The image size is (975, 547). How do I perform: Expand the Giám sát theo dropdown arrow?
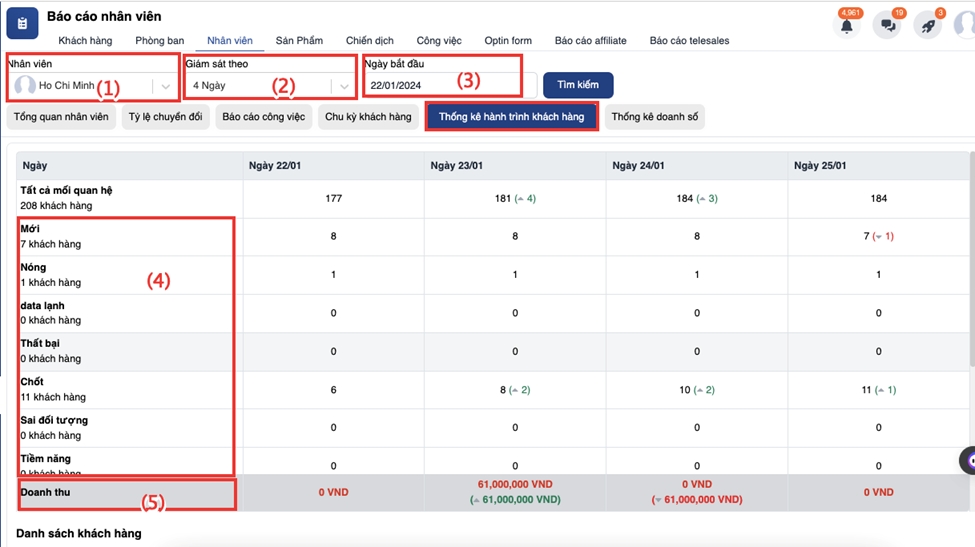(344, 86)
